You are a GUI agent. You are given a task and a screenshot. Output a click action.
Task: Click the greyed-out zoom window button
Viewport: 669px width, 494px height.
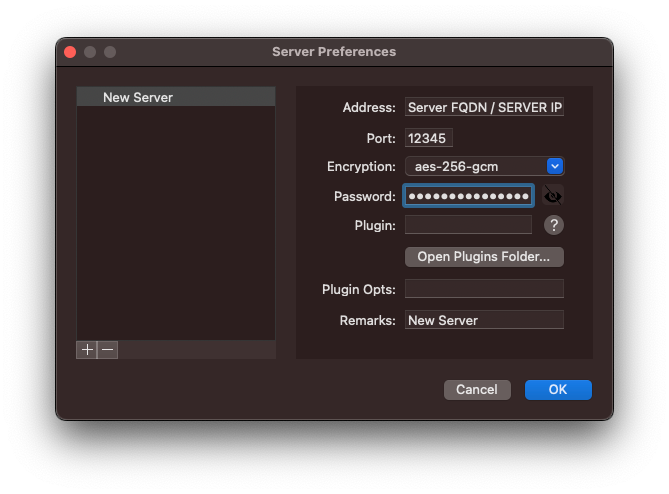tap(110, 52)
